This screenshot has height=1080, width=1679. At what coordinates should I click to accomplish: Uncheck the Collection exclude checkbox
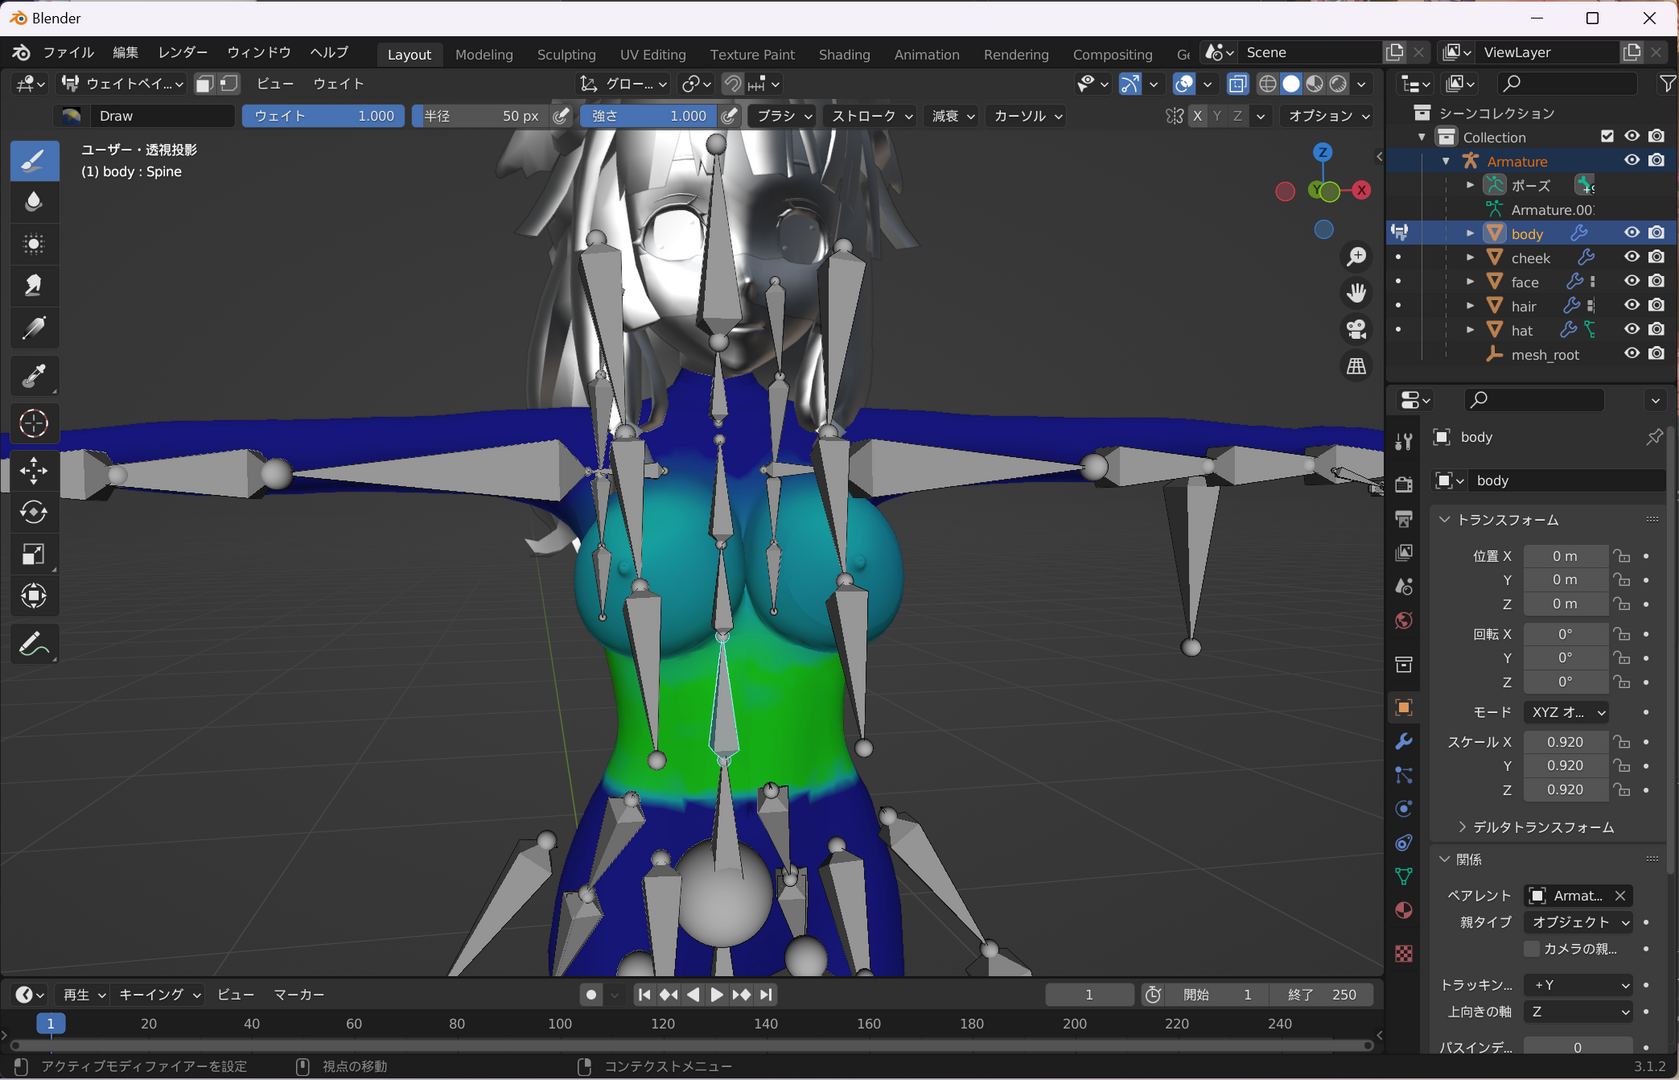1607,136
